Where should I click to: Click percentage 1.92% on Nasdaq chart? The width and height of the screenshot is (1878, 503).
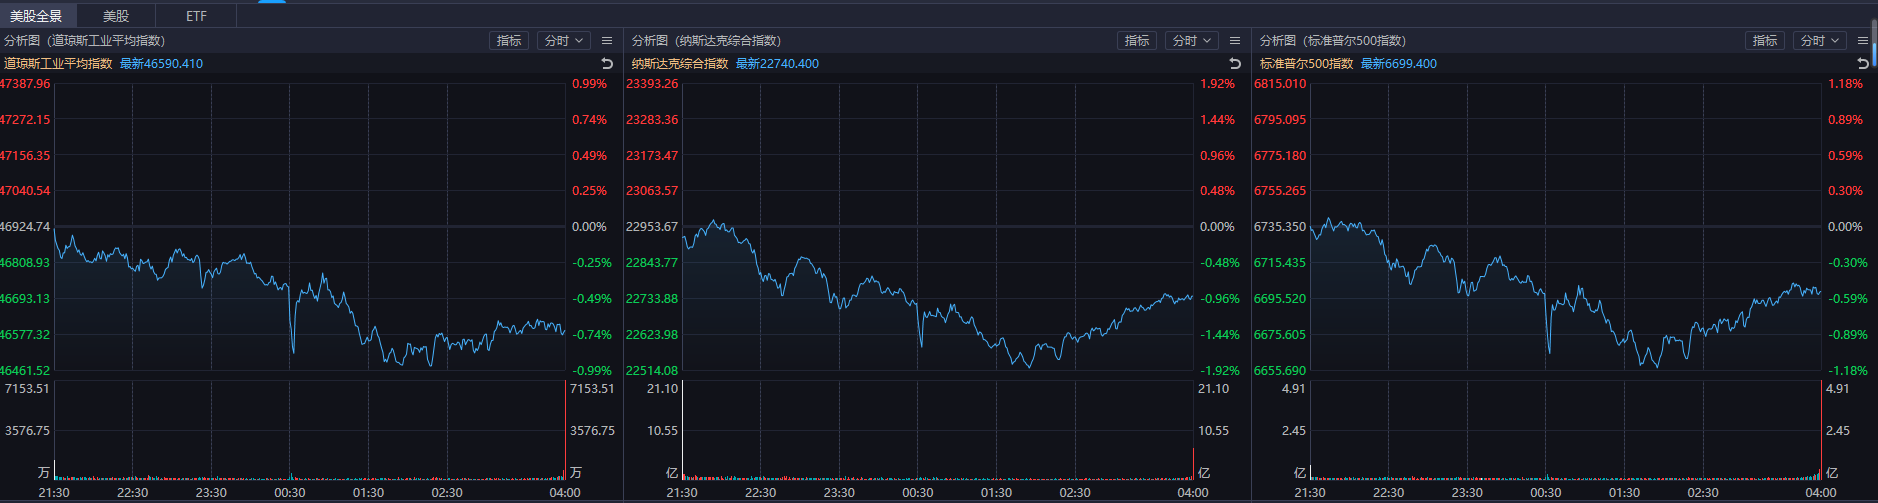(1217, 84)
